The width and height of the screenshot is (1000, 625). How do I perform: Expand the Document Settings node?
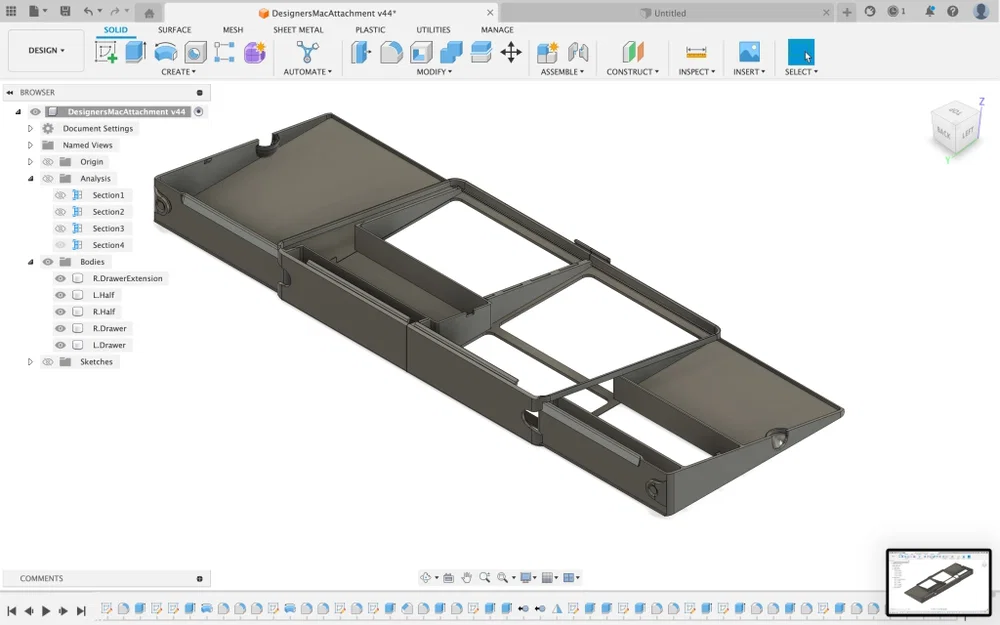(30, 128)
